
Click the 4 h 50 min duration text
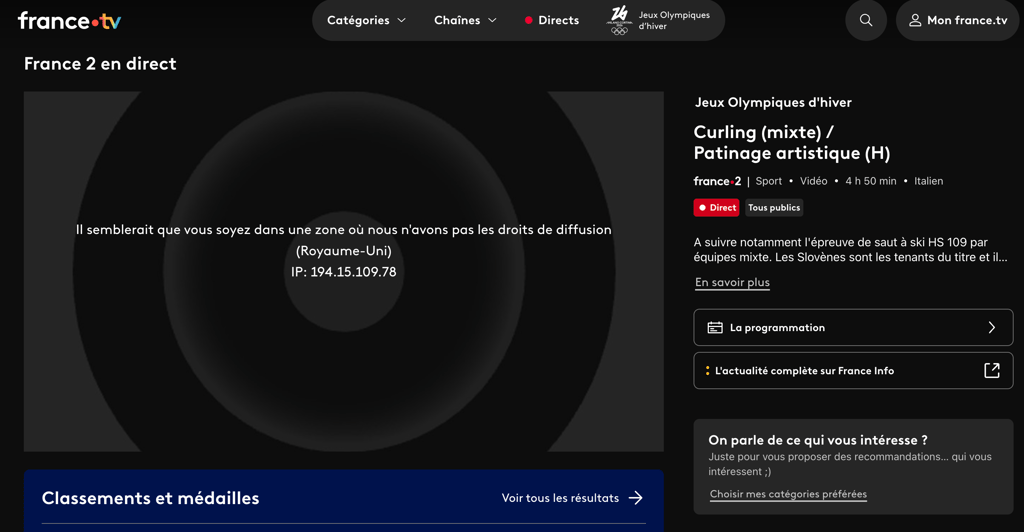[x=871, y=181]
